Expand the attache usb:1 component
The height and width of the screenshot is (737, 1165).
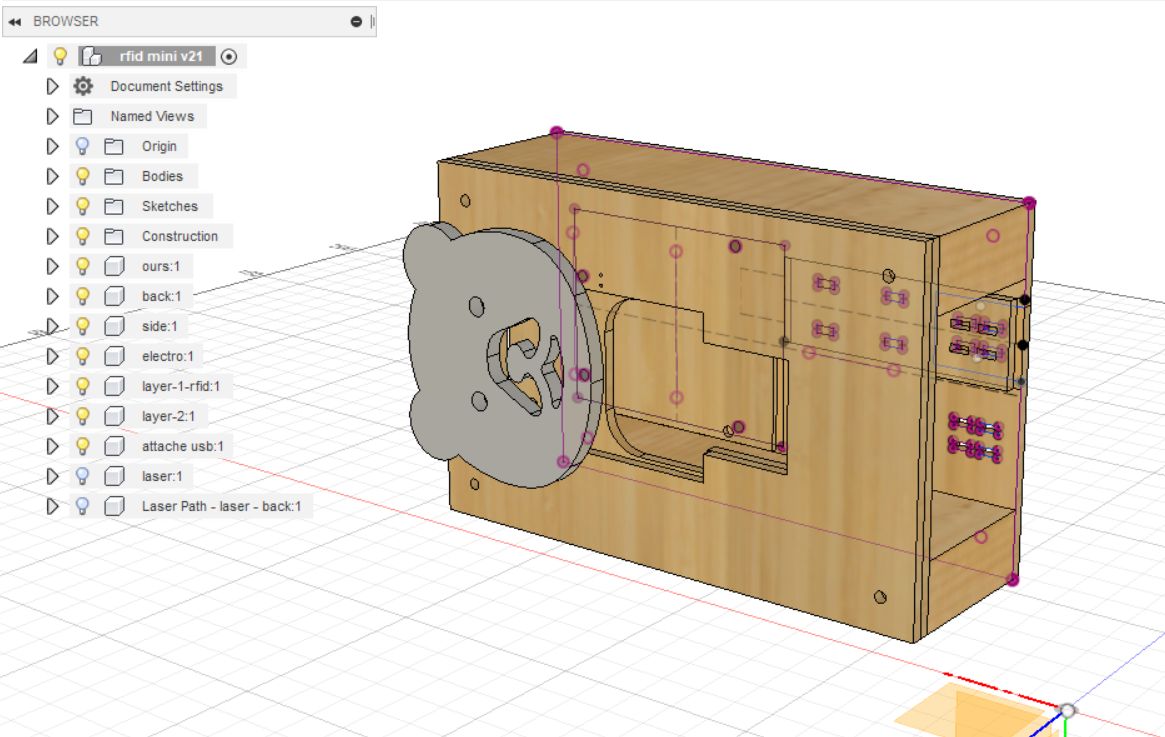(x=52, y=447)
